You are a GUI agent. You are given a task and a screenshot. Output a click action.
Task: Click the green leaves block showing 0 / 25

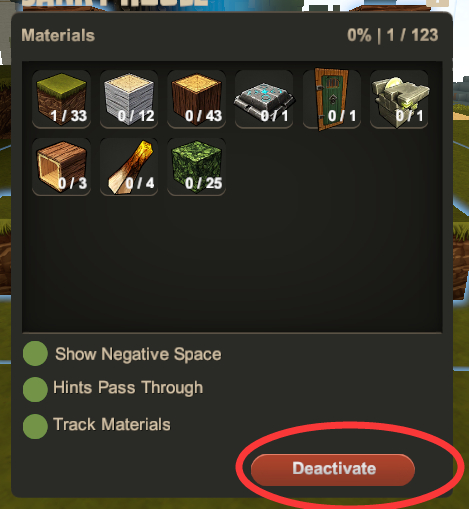[x=196, y=167]
